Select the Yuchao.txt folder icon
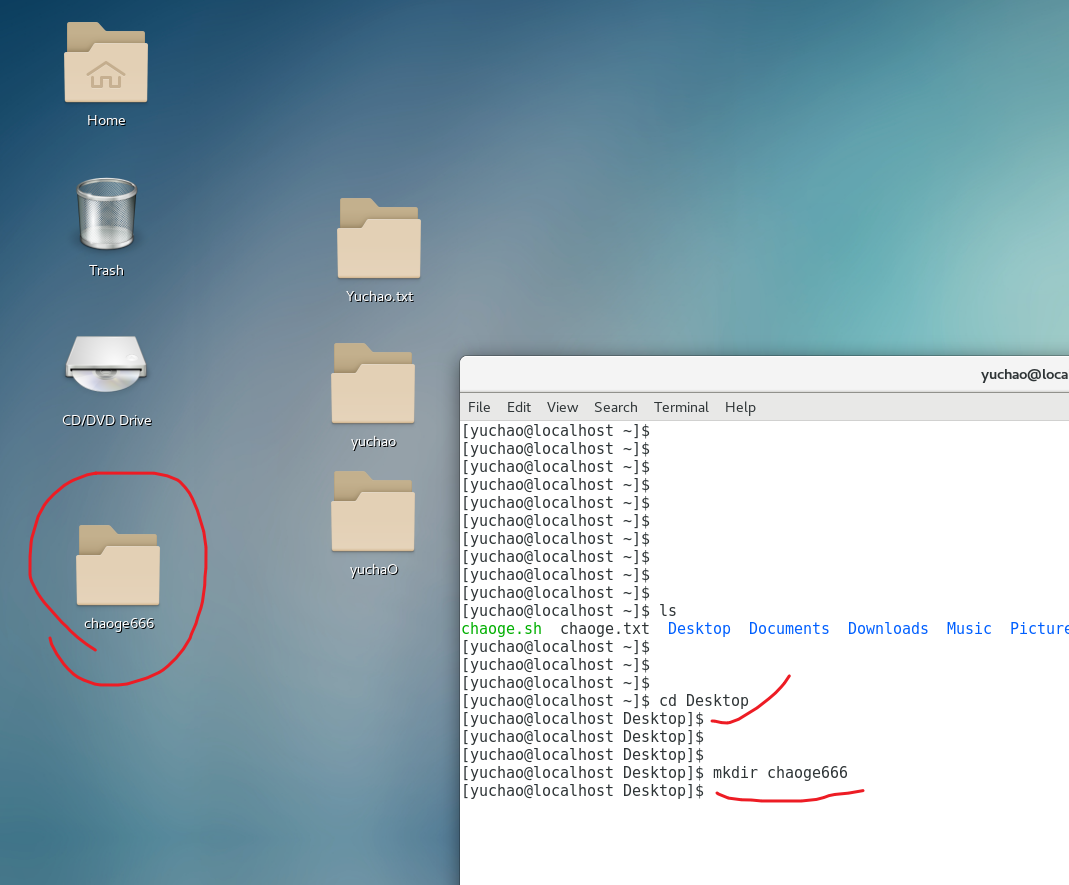Viewport: 1069px width, 885px height. [x=379, y=240]
